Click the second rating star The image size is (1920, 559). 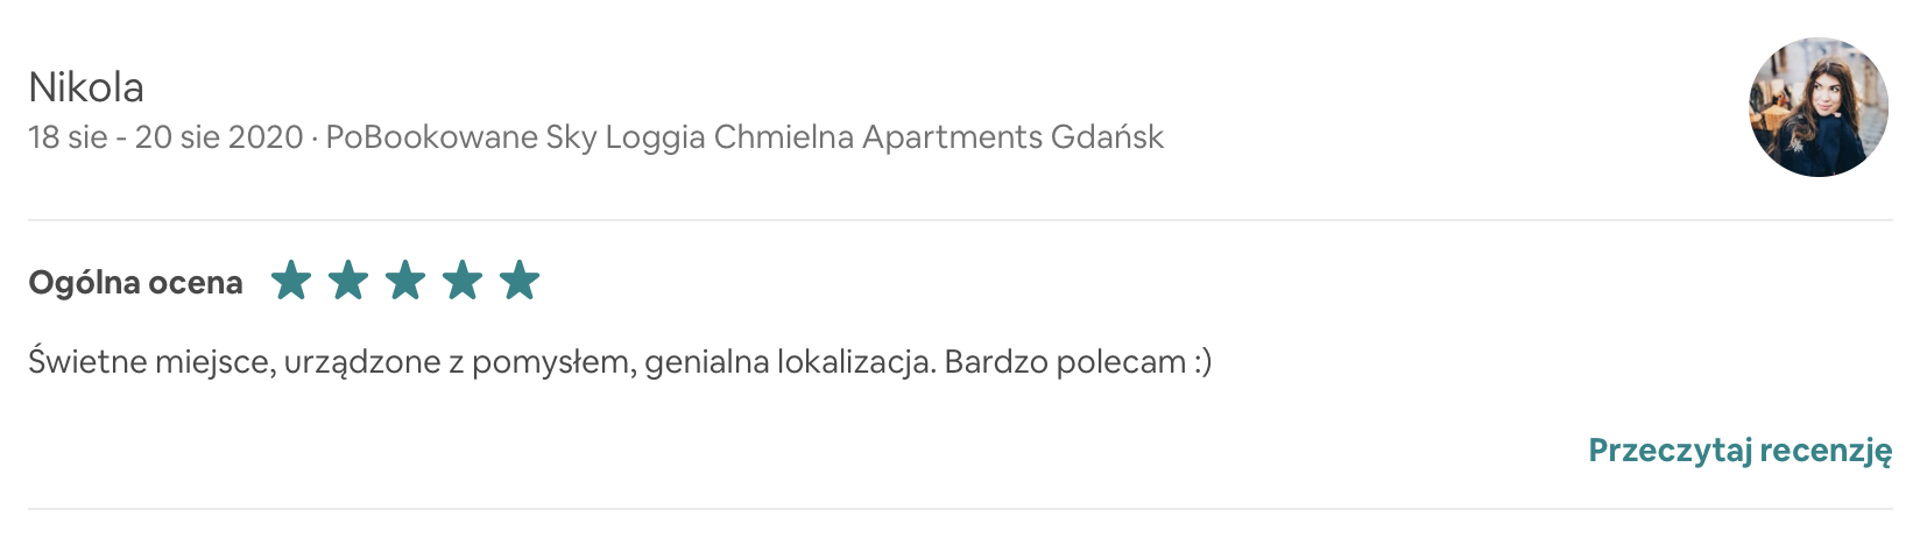click(x=348, y=281)
